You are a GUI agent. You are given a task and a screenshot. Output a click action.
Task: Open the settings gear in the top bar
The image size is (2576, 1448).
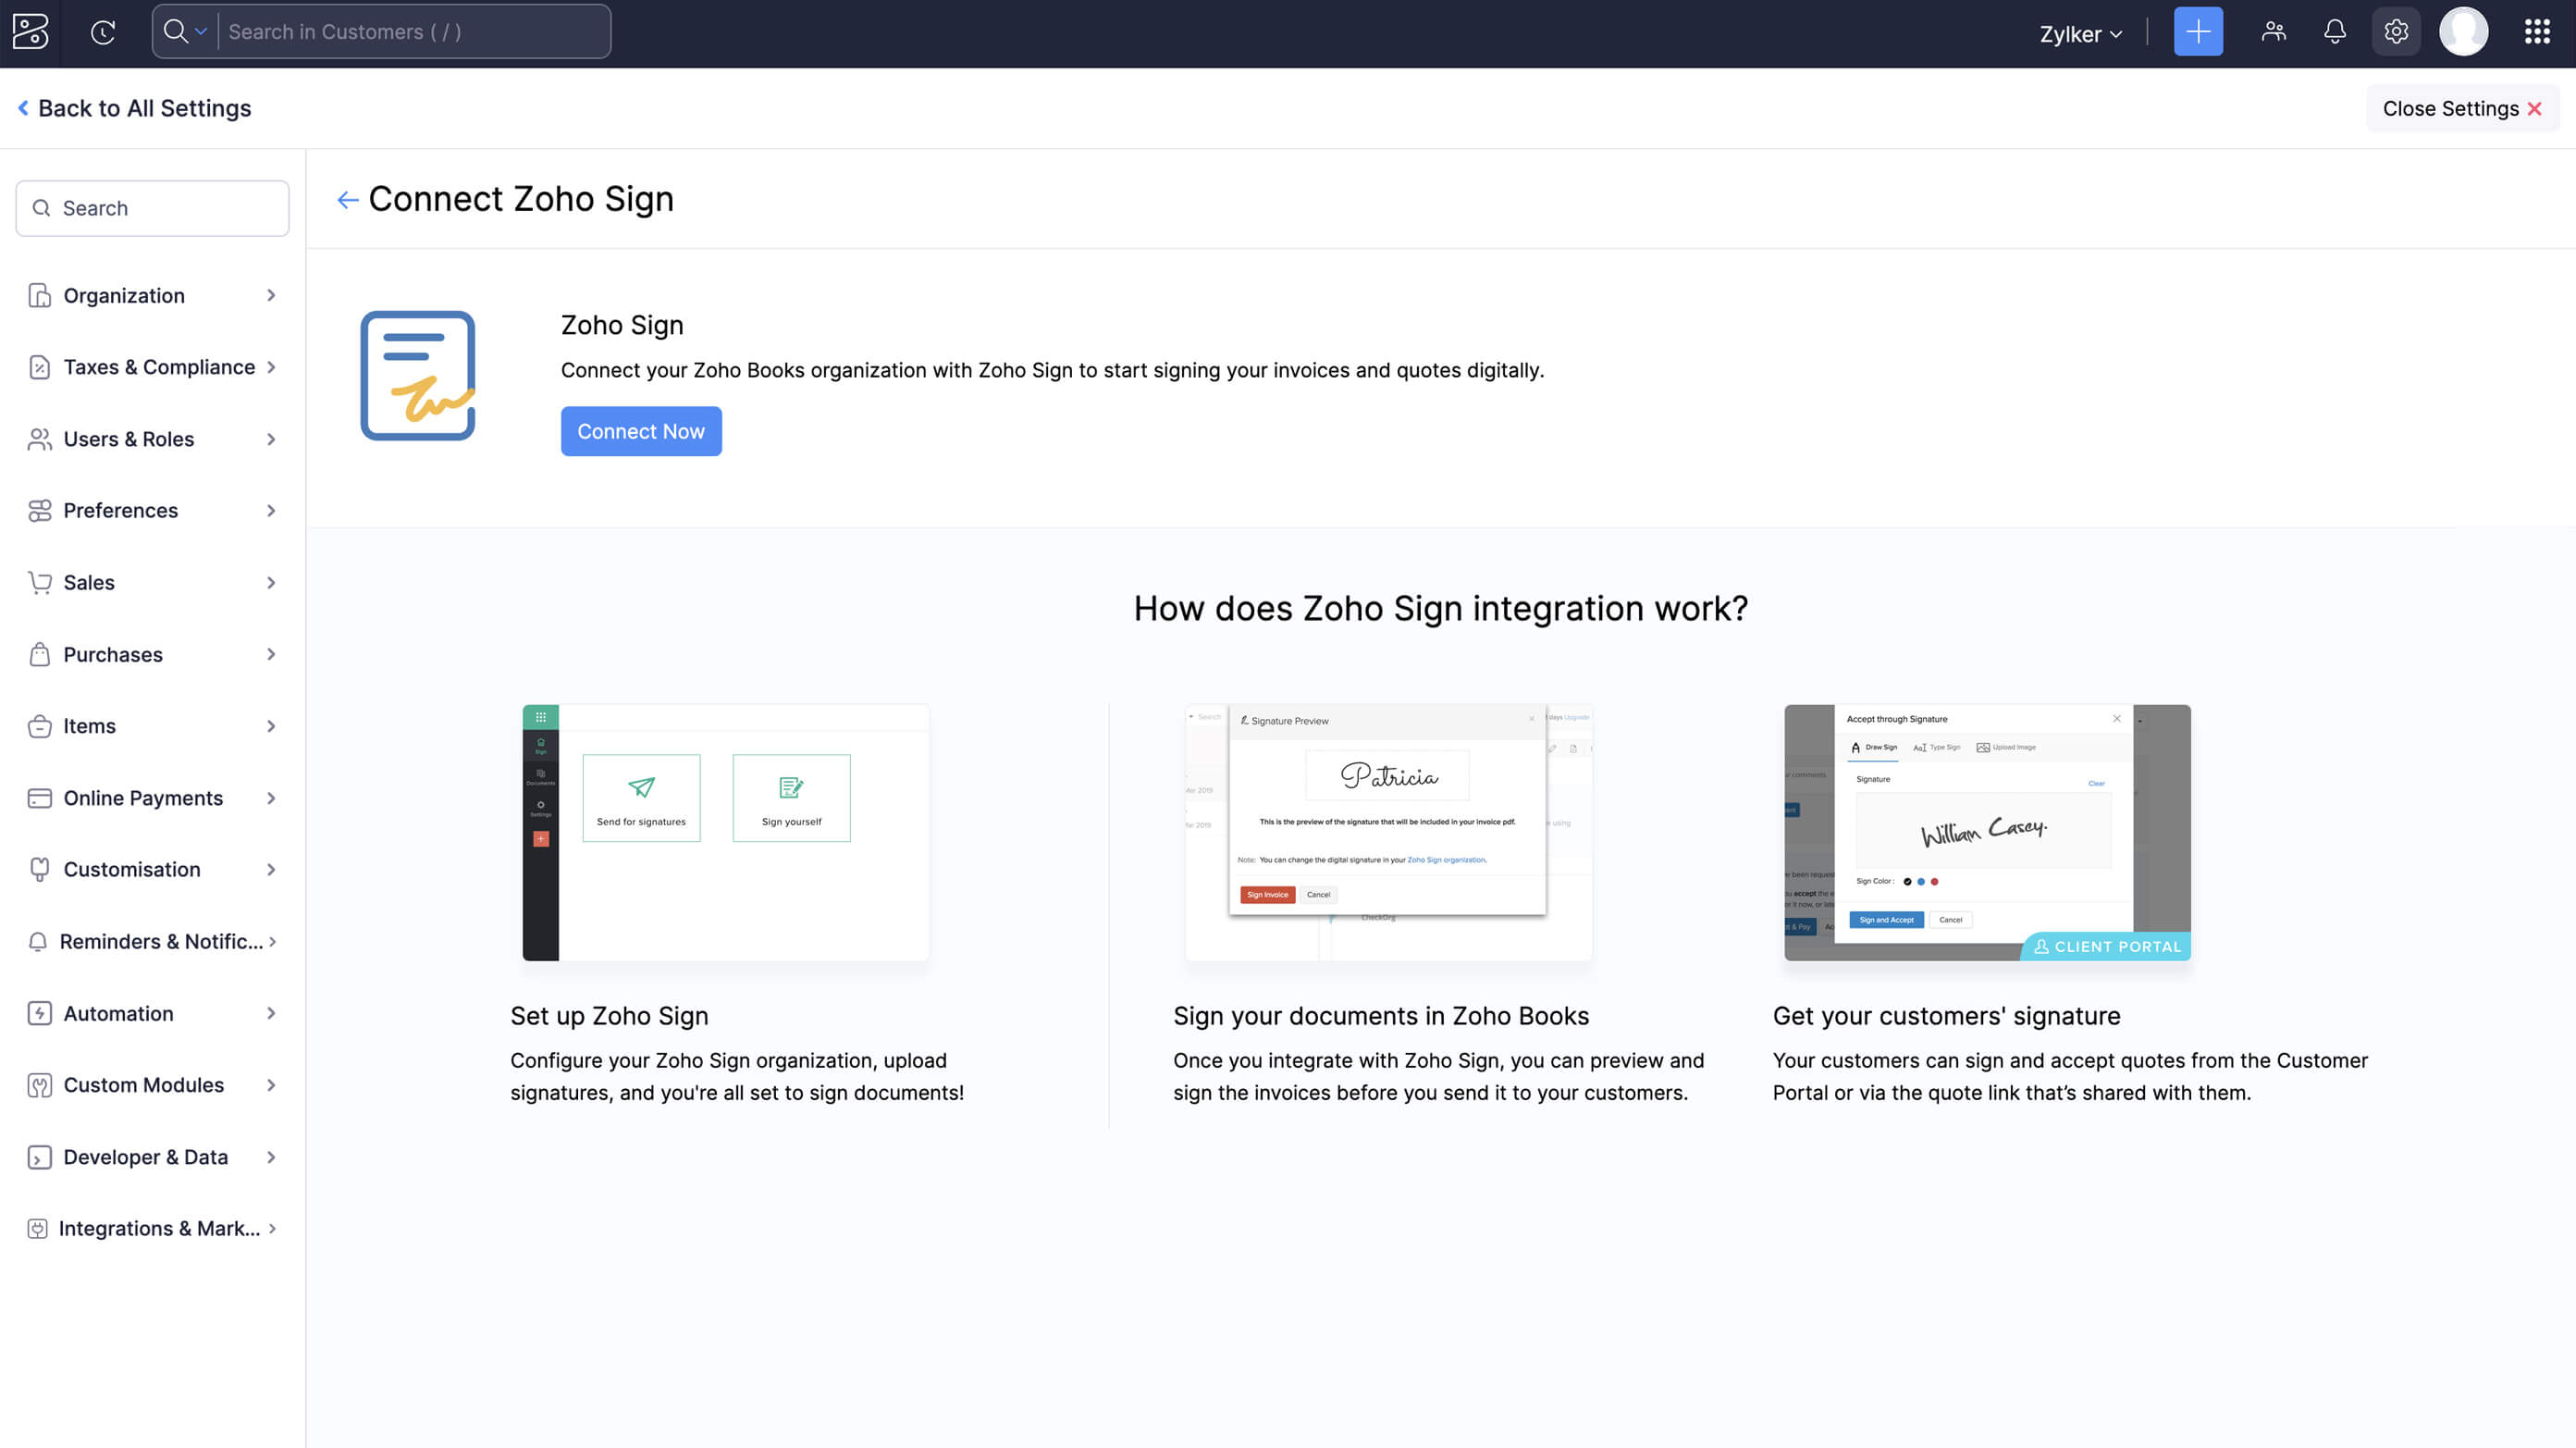2397,31
